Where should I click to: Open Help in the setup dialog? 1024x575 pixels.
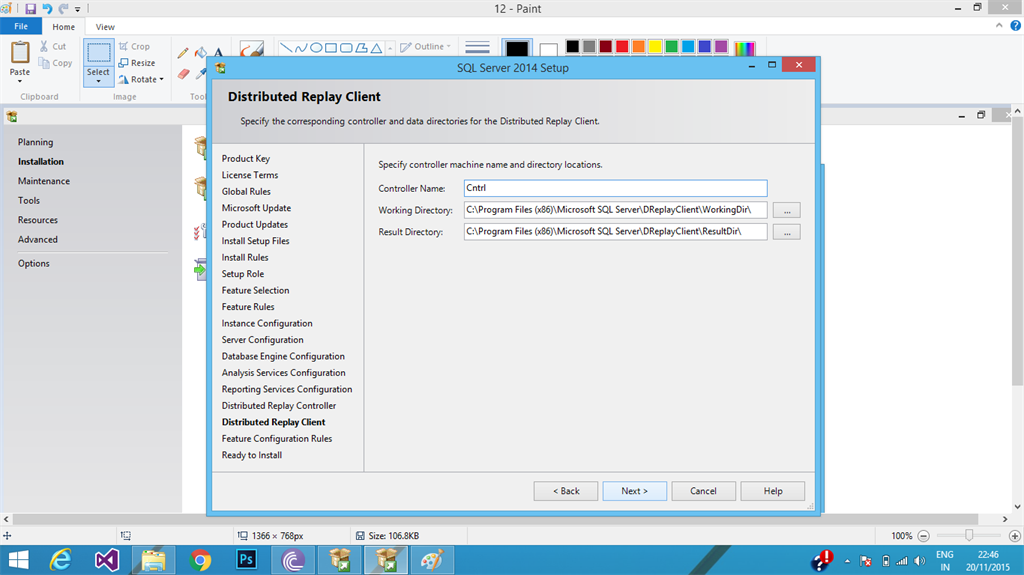(x=773, y=491)
